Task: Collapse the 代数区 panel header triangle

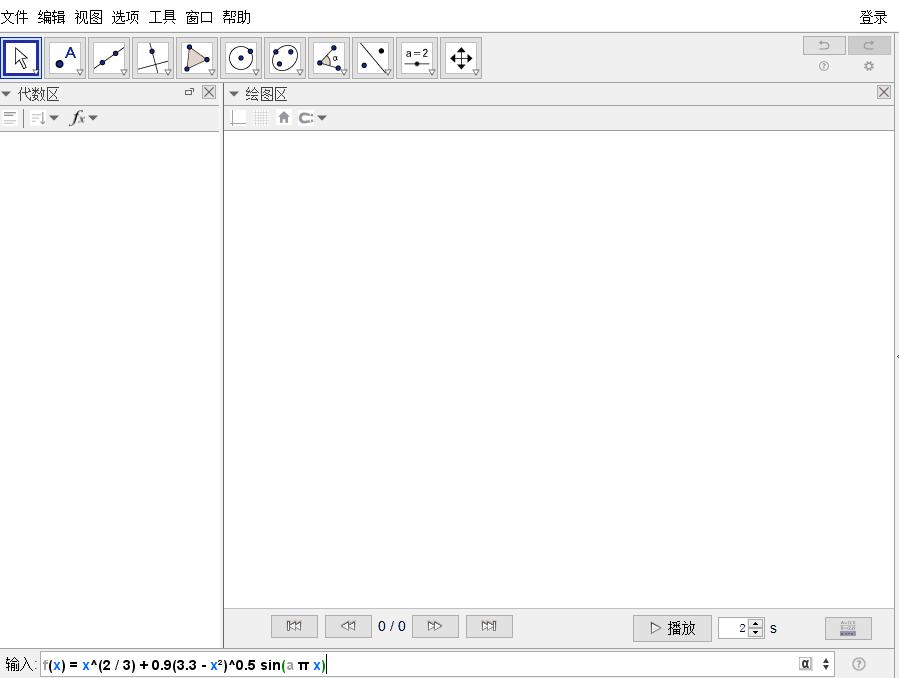Action: (x=6, y=93)
